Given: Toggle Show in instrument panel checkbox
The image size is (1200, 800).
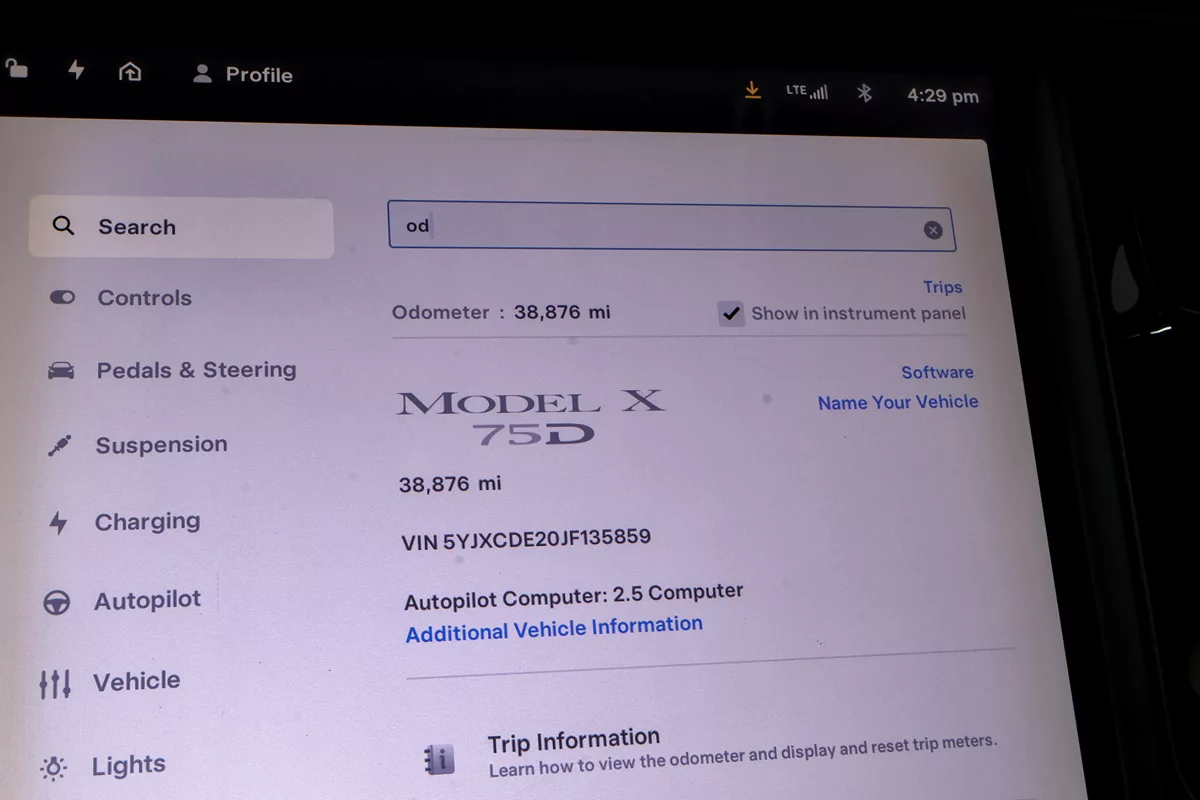Looking at the screenshot, I should [x=732, y=314].
